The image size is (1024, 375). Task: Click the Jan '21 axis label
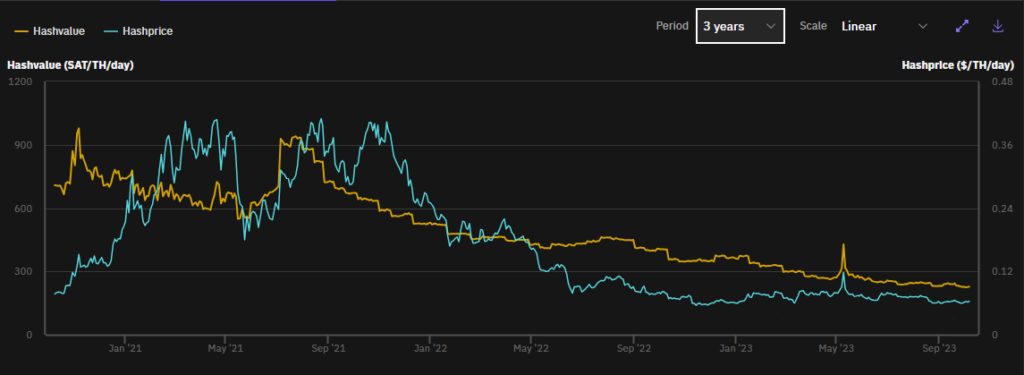click(124, 348)
